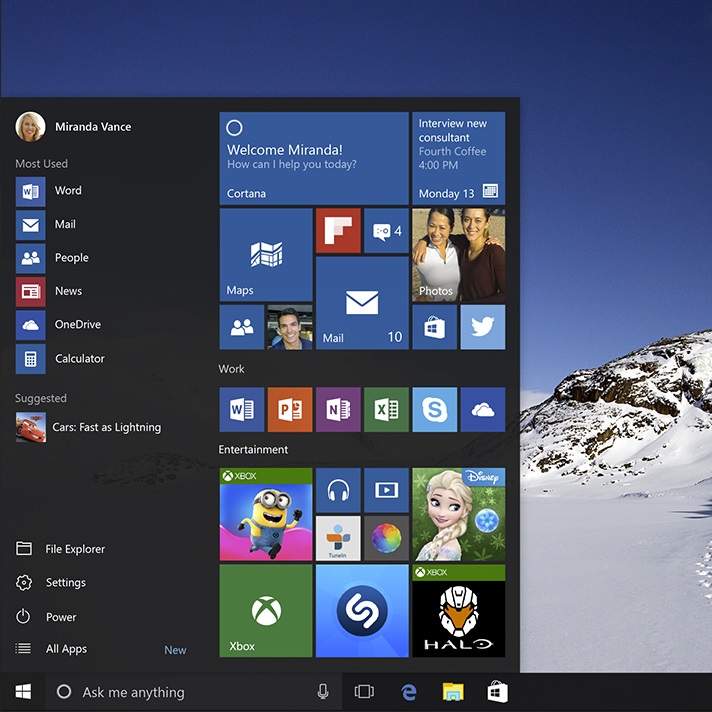
Task: Launch the Excel tile
Action: 386,410
